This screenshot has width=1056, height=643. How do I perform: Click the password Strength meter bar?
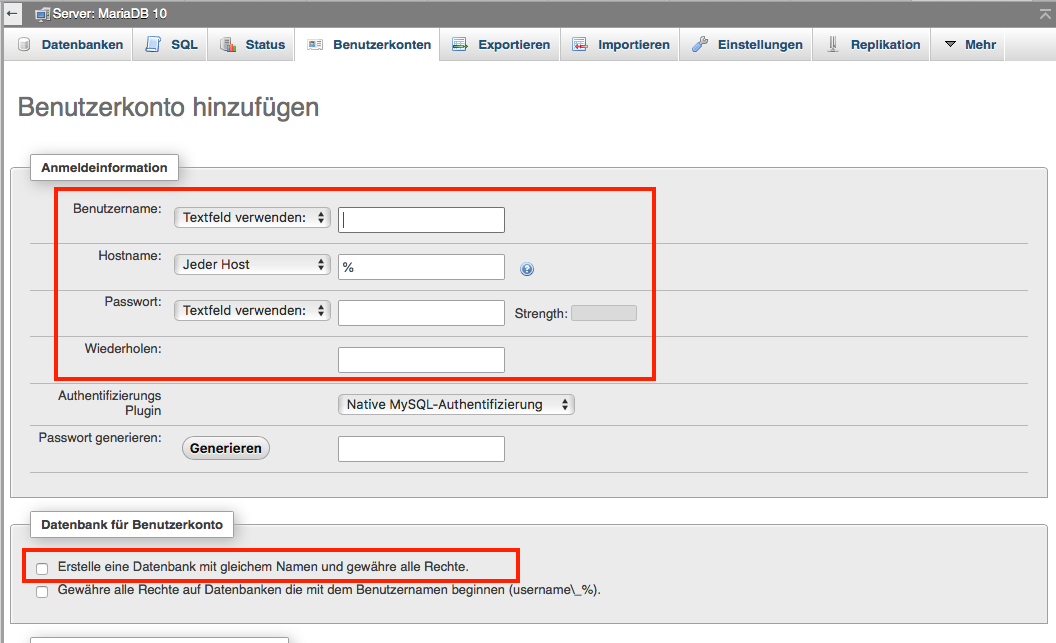(603, 313)
